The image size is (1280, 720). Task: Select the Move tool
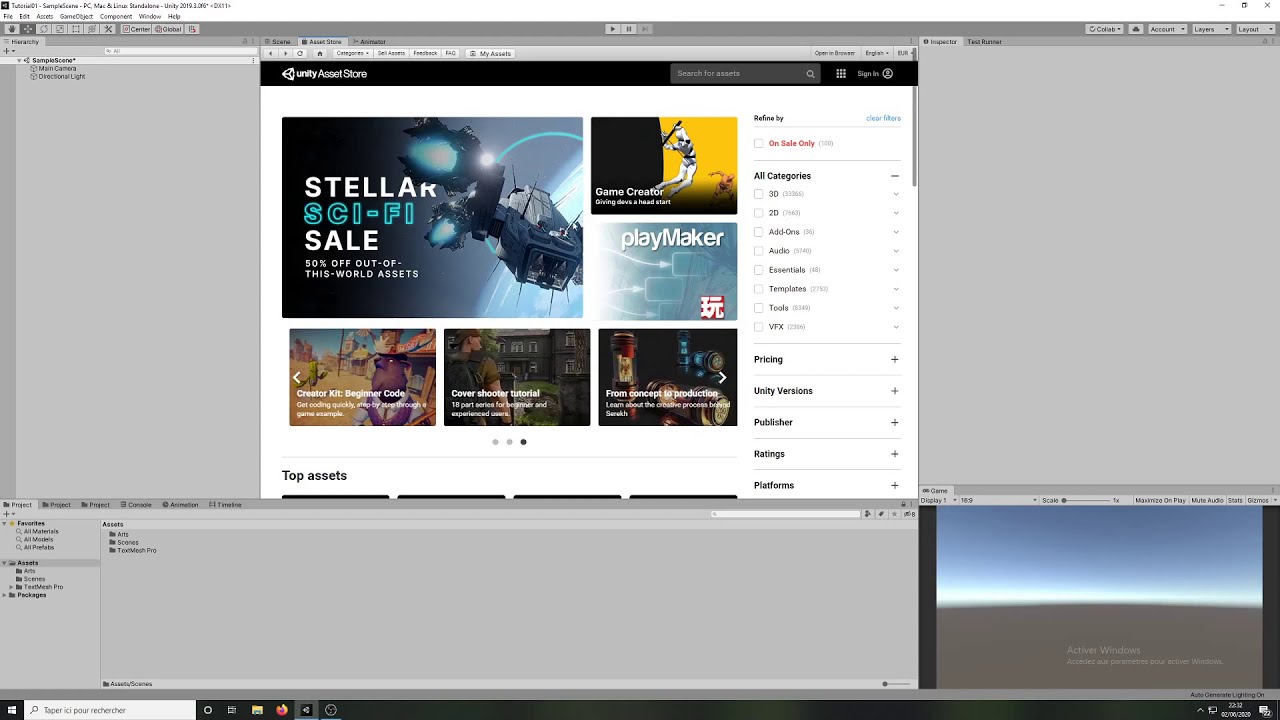pyautogui.click(x=27, y=29)
